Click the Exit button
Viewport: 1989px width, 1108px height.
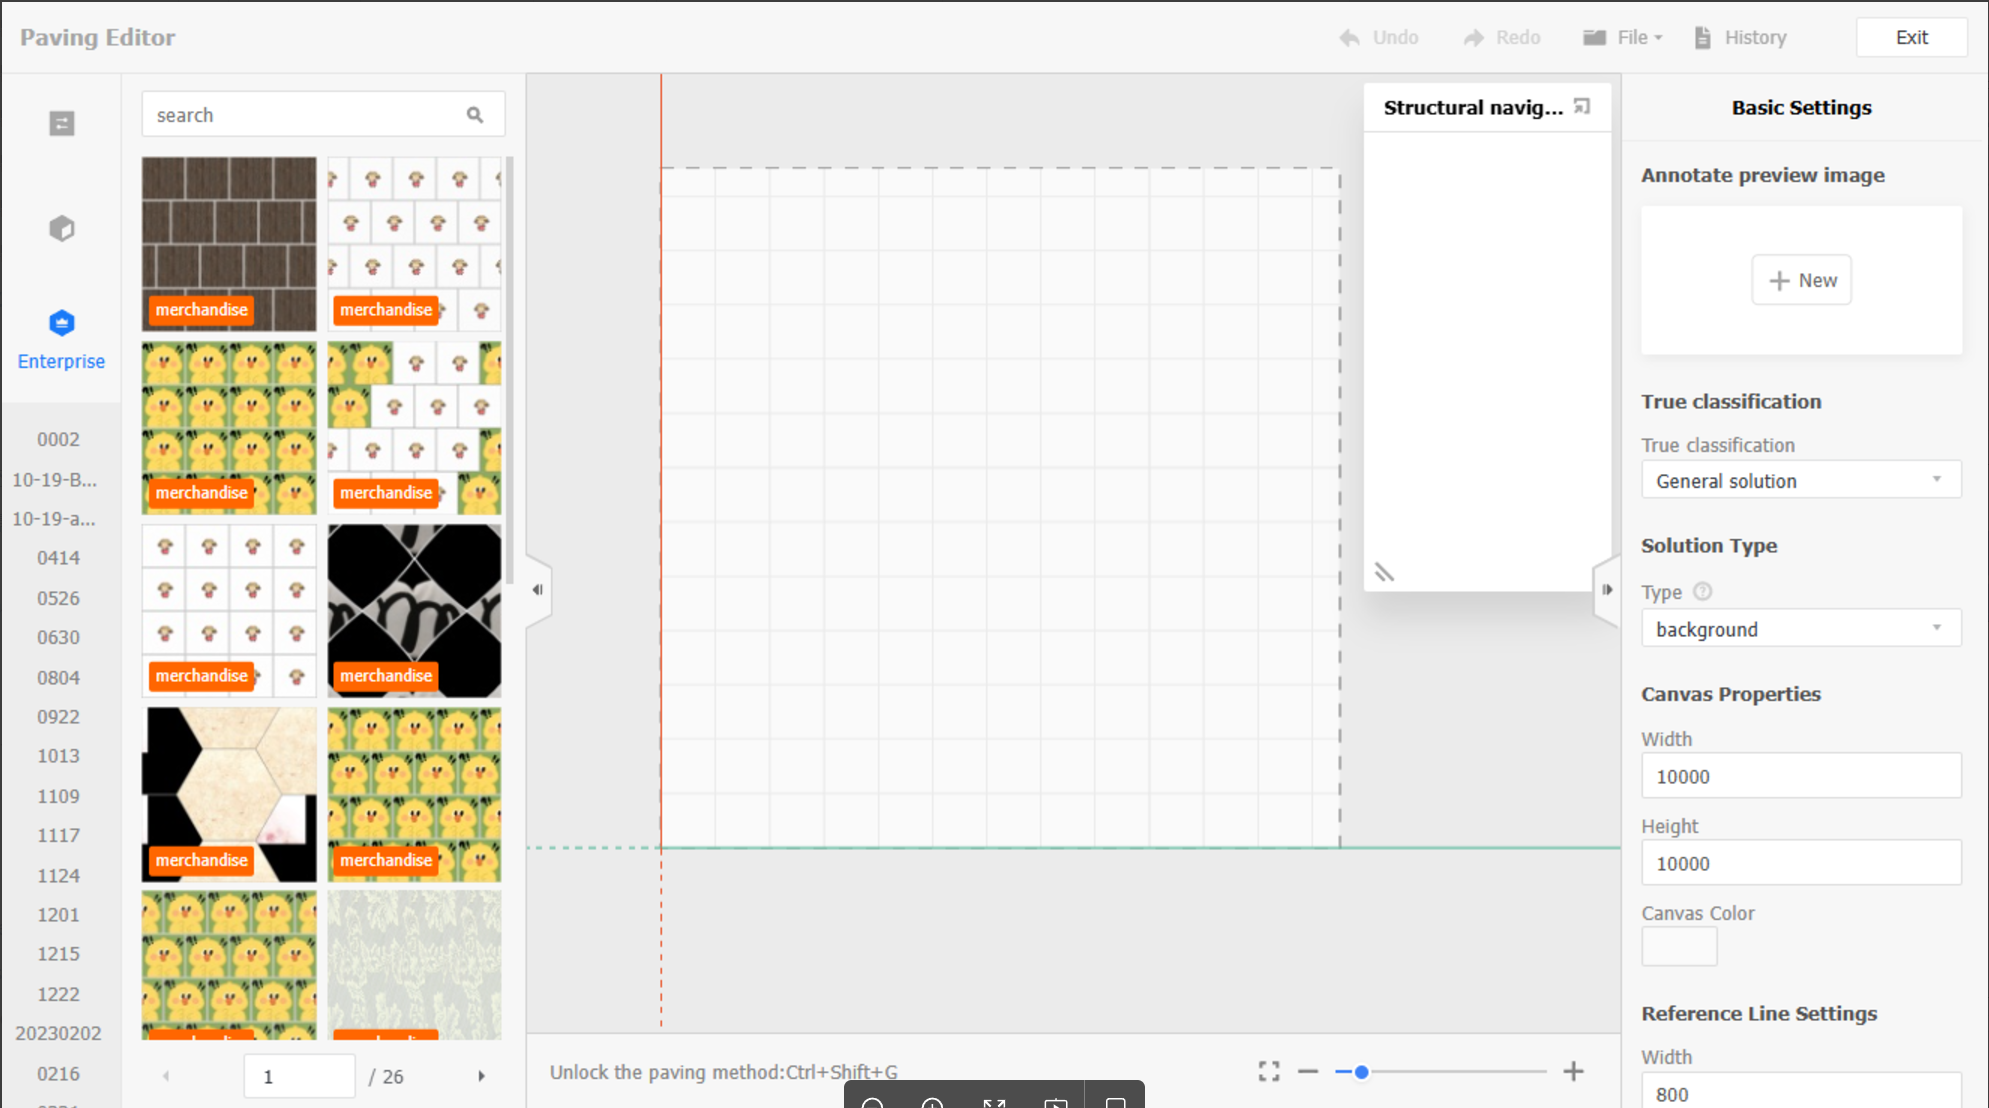(1911, 37)
